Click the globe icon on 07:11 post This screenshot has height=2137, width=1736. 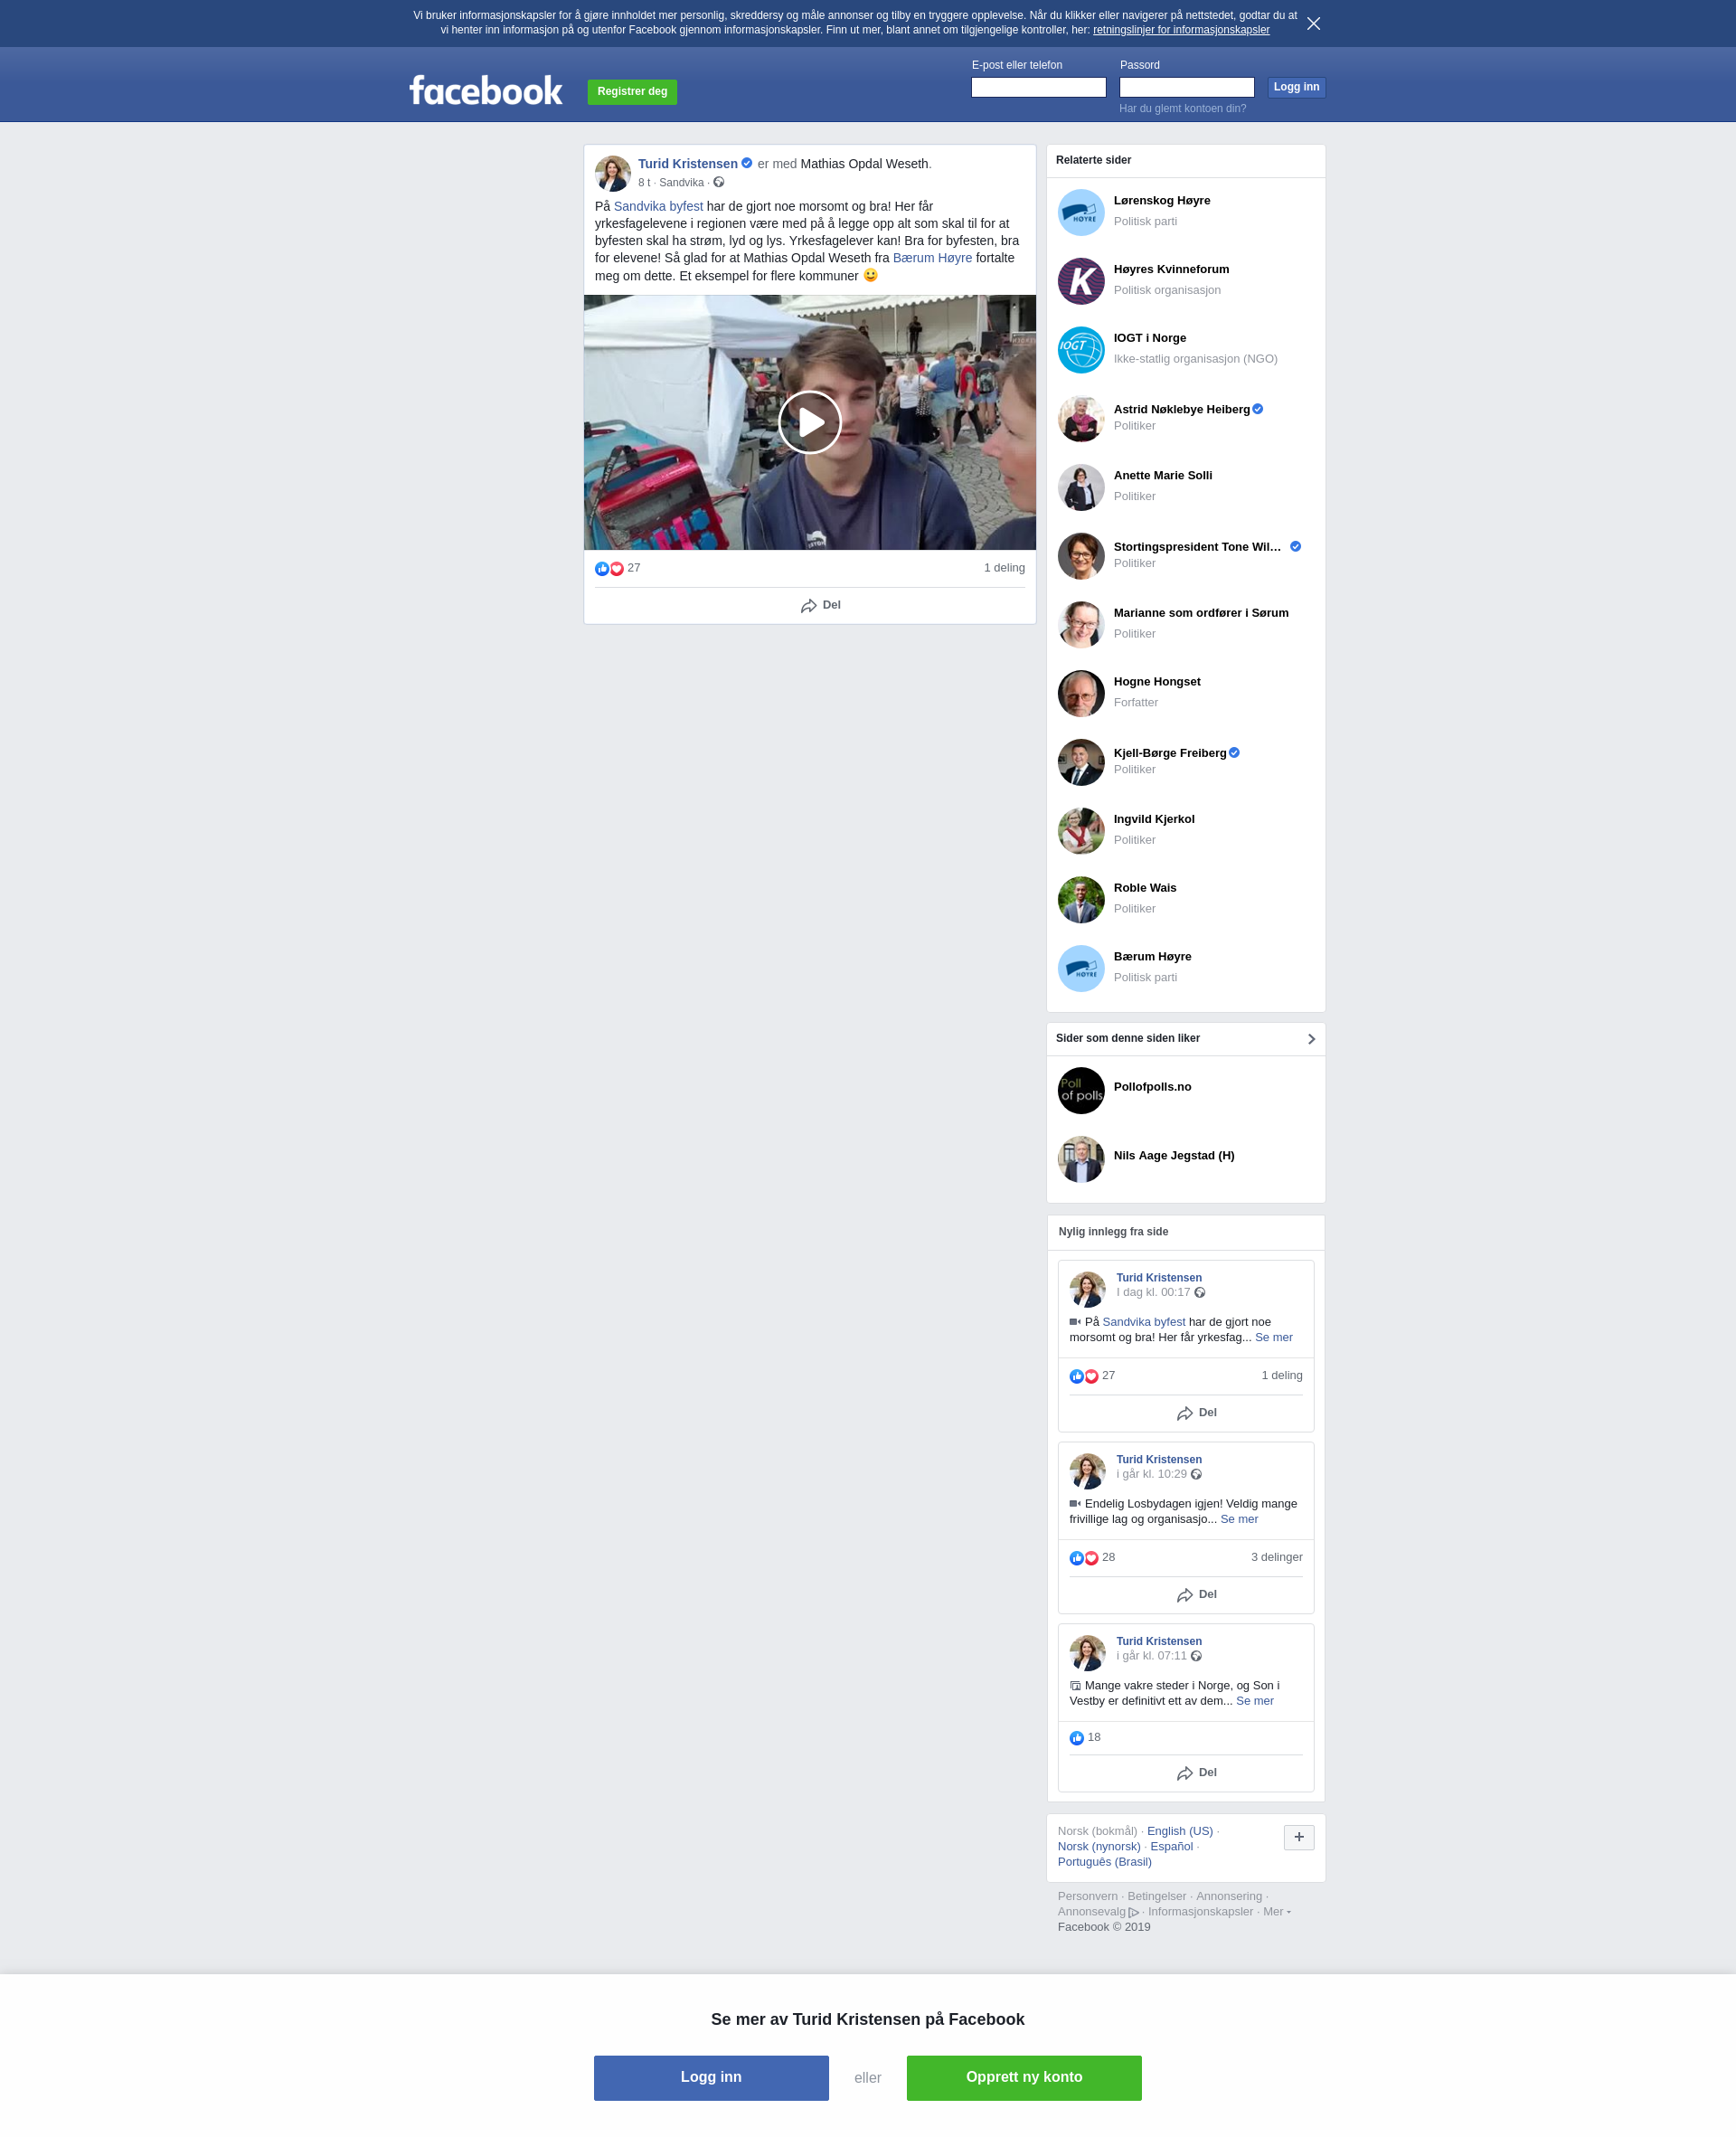coord(1196,1656)
